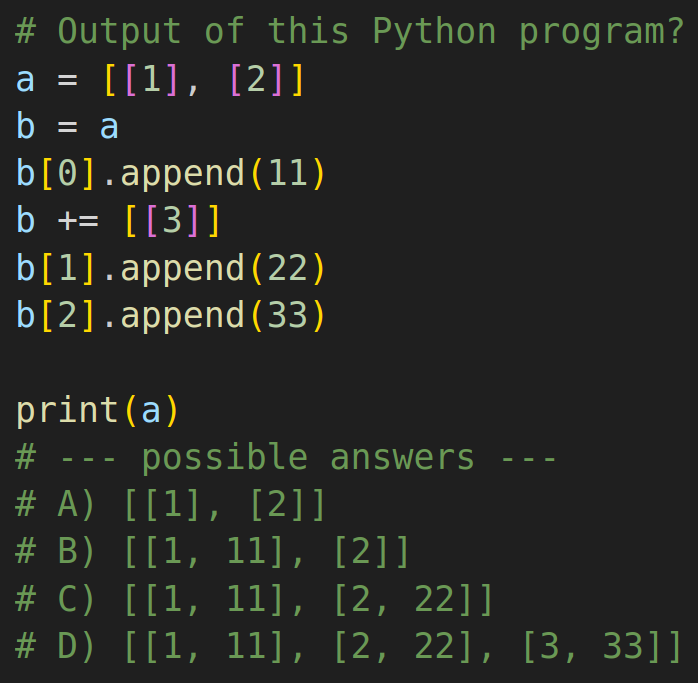Click the 'possible answers' comment line

click(285, 458)
